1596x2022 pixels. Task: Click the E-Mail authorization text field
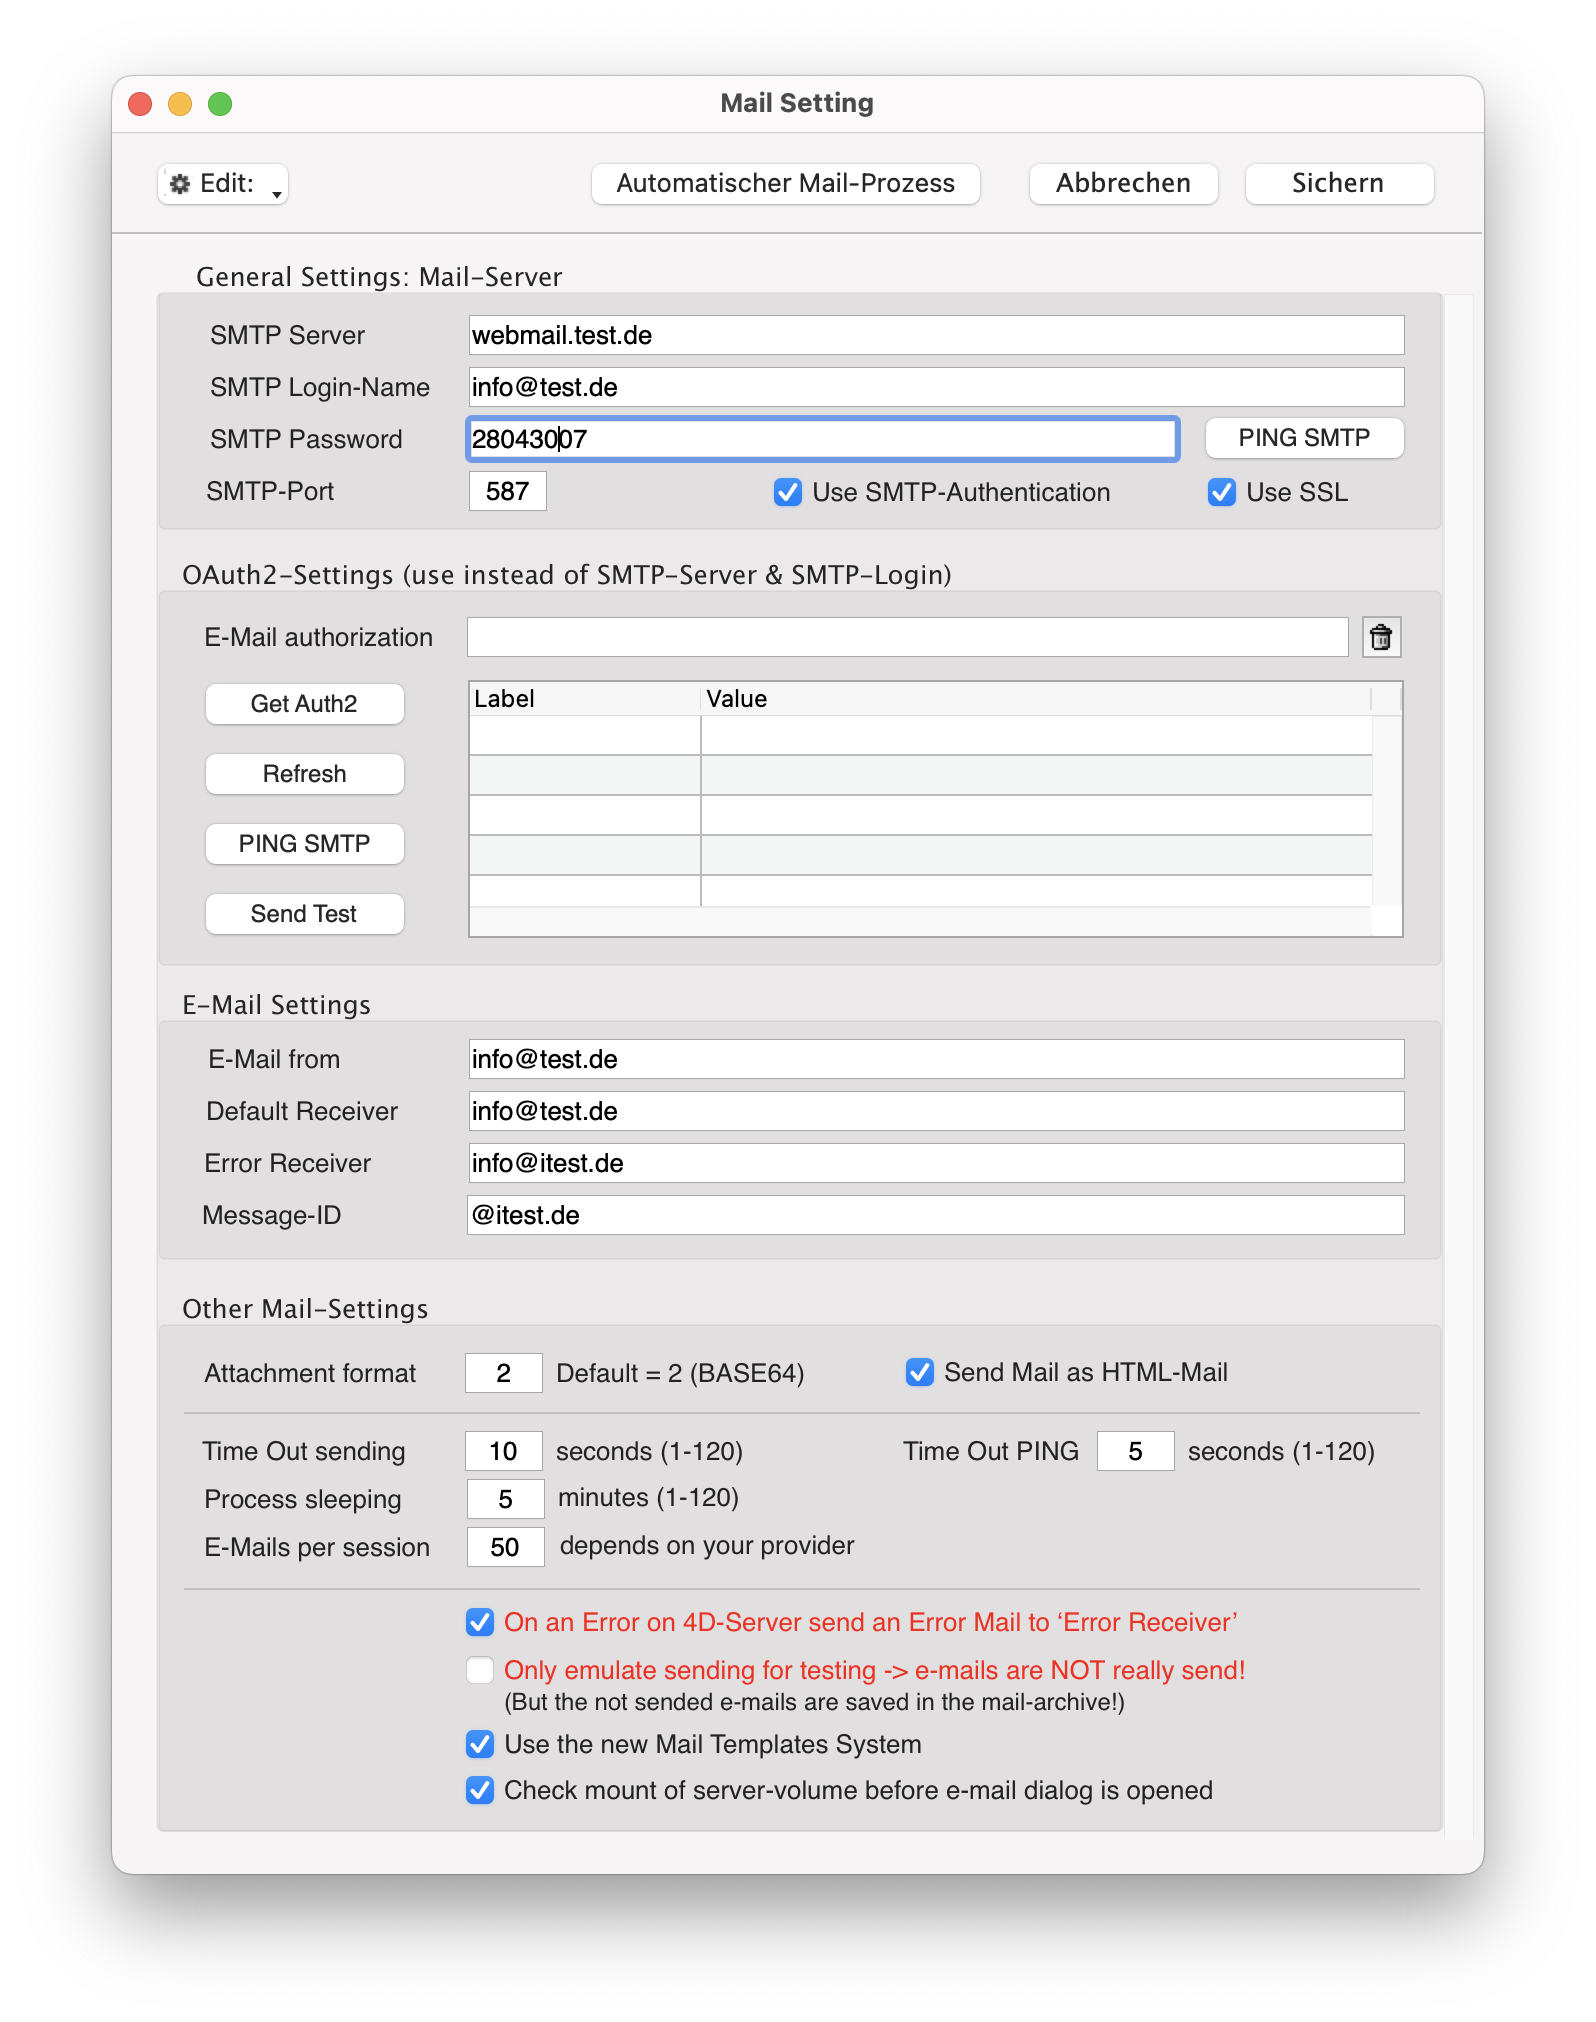tap(906, 637)
